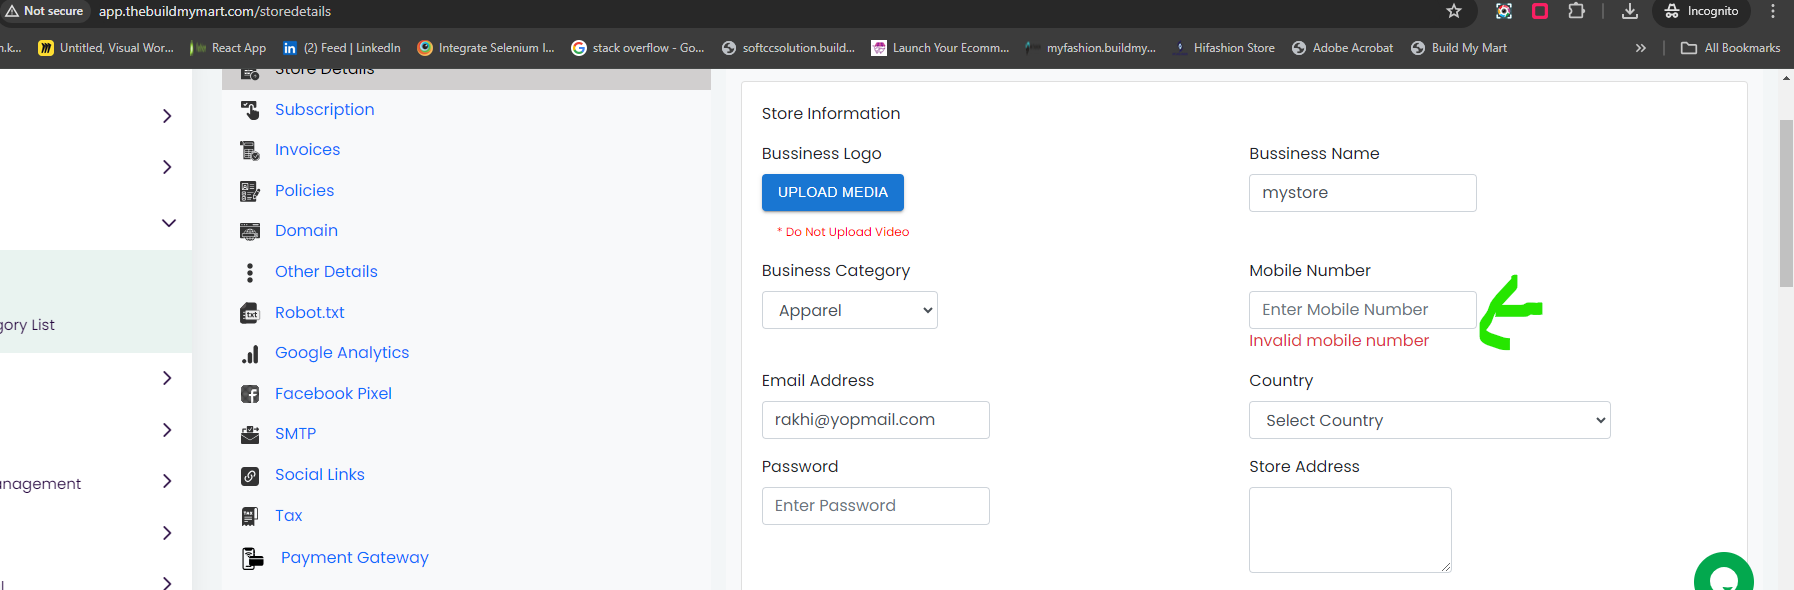Screen dimensions: 1794x590
Task: Expand the second left sidebar chevron
Action: (167, 167)
